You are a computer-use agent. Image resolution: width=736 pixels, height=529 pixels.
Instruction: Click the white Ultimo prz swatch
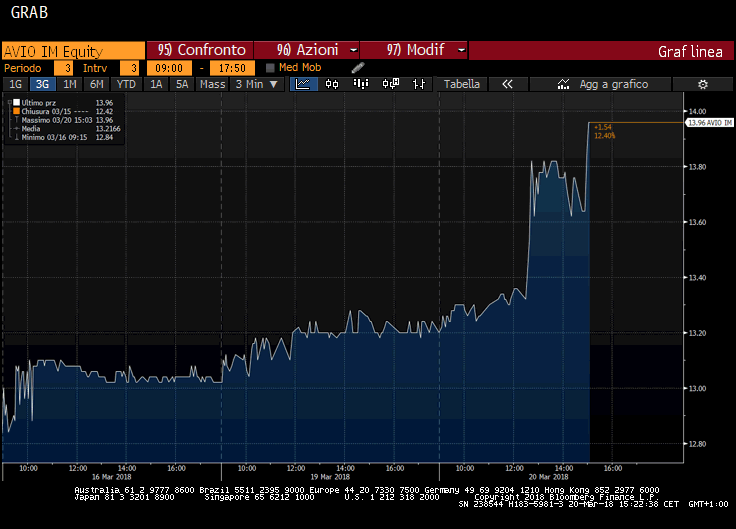tap(16, 102)
